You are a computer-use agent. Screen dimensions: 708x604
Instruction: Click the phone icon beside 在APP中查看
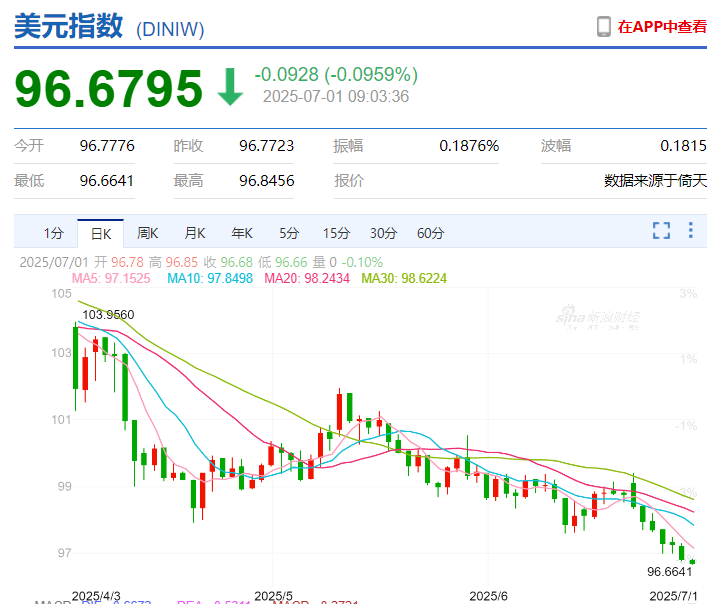[604, 27]
